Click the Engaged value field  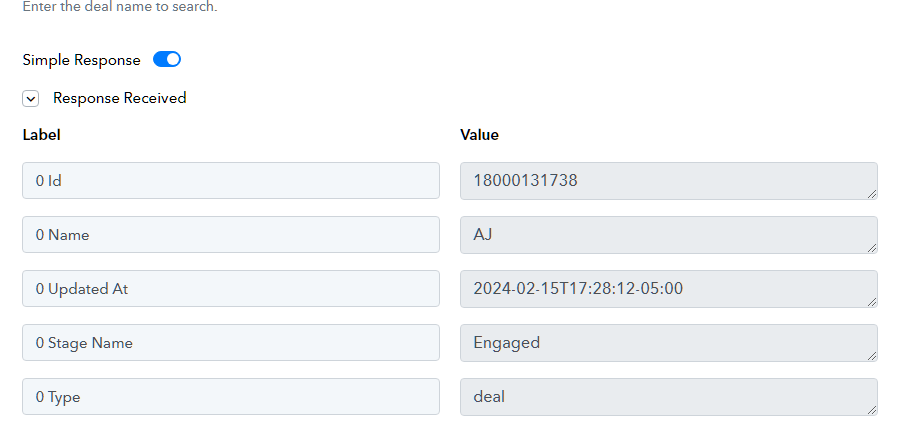(x=669, y=343)
